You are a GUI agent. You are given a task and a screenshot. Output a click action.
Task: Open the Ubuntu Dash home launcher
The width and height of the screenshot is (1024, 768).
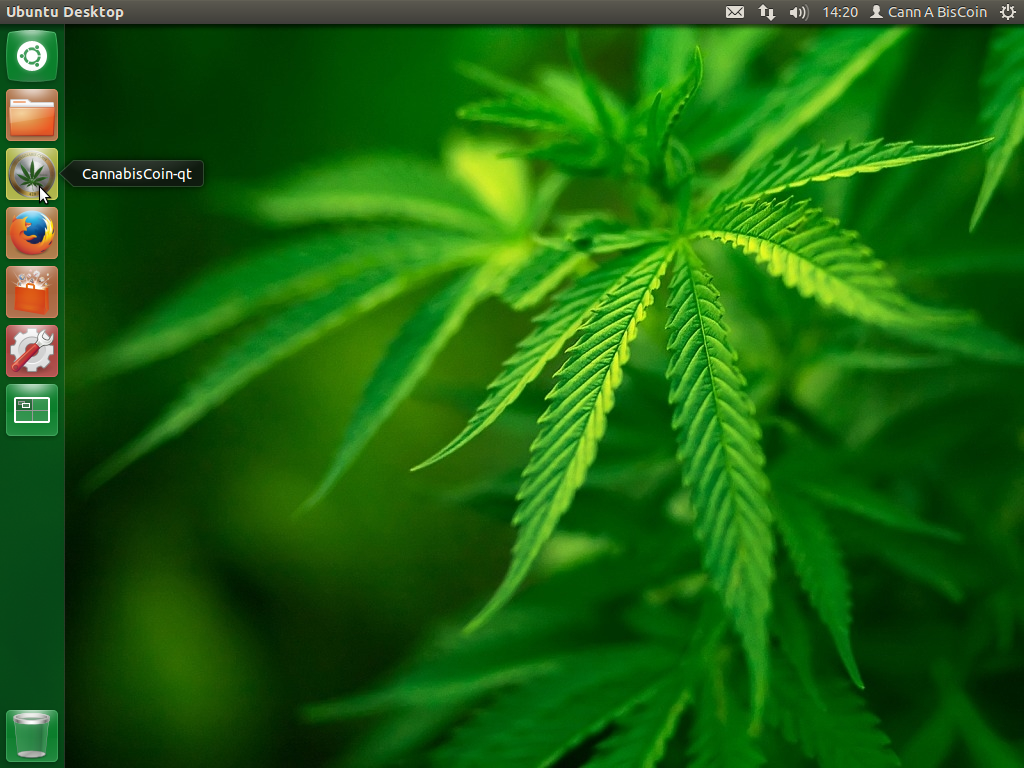pos(32,56)
